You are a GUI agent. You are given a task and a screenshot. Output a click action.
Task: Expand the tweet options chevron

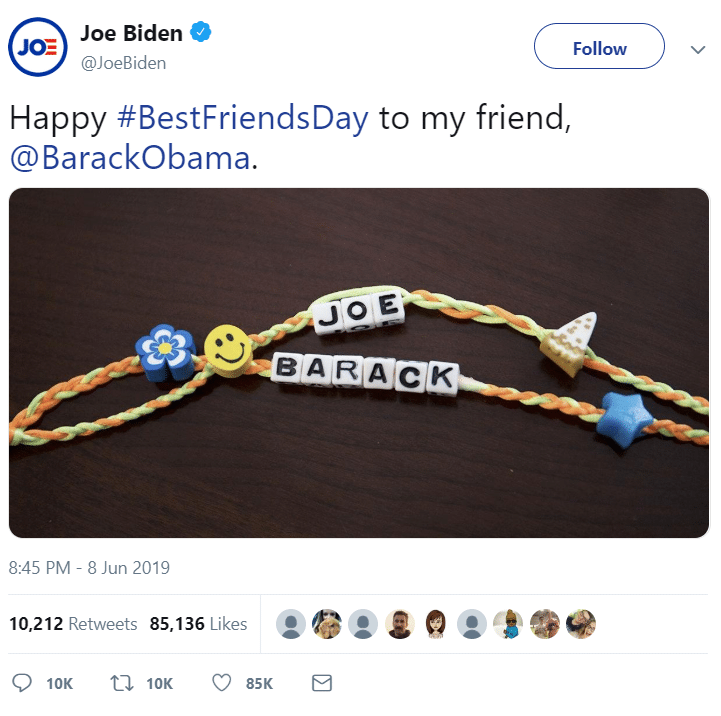point(698,49)
